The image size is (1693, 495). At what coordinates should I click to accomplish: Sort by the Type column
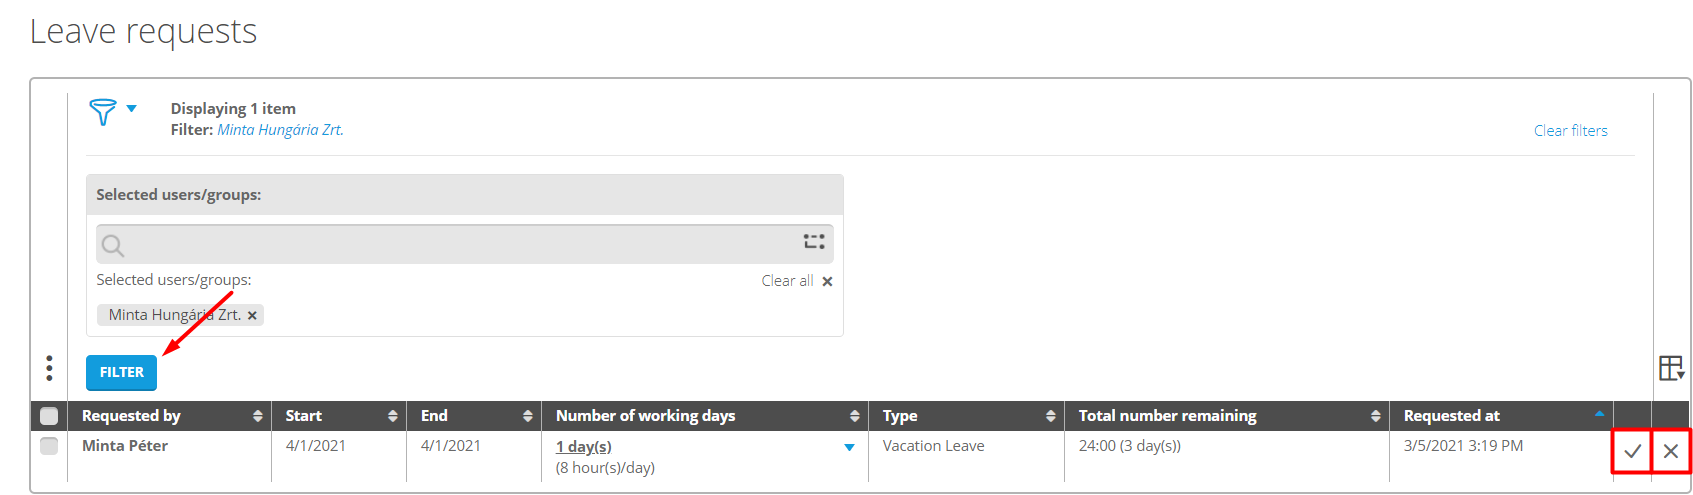tap(1051, 416)
